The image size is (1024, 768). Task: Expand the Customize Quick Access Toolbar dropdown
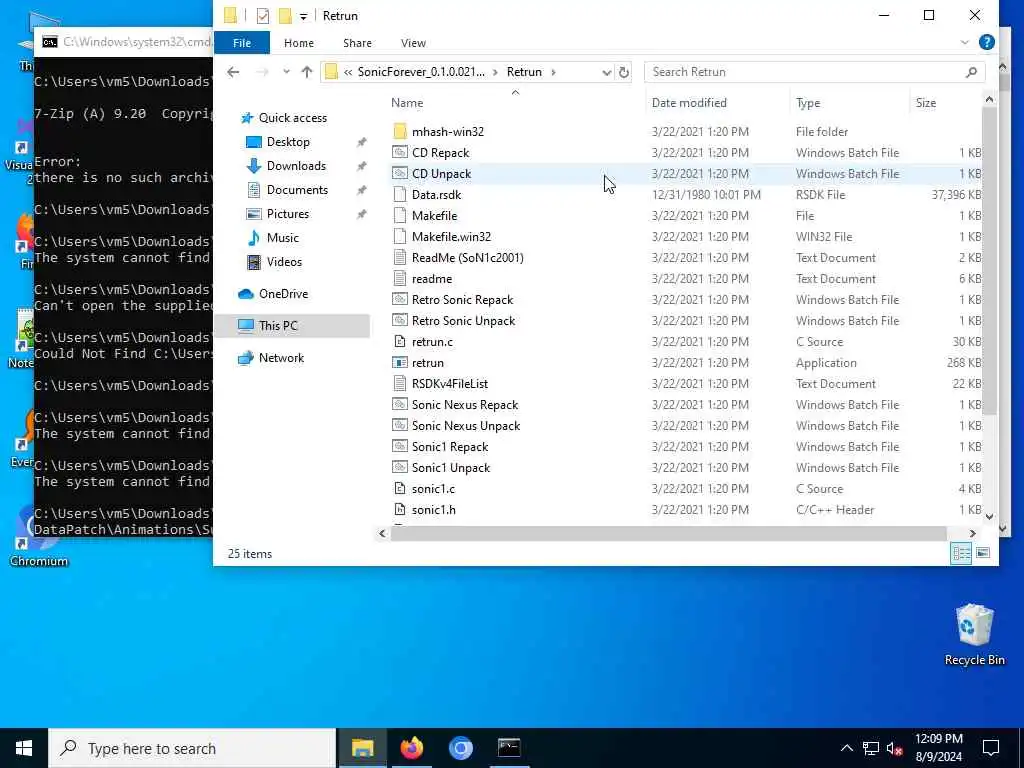(x=303, y=16)
